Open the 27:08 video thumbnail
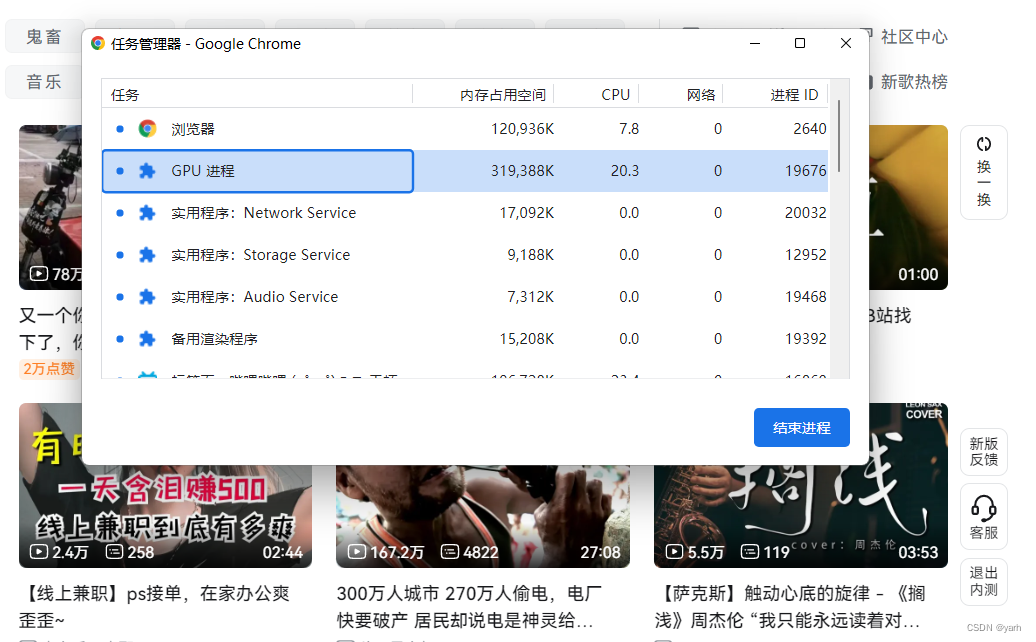 [483, 517]
